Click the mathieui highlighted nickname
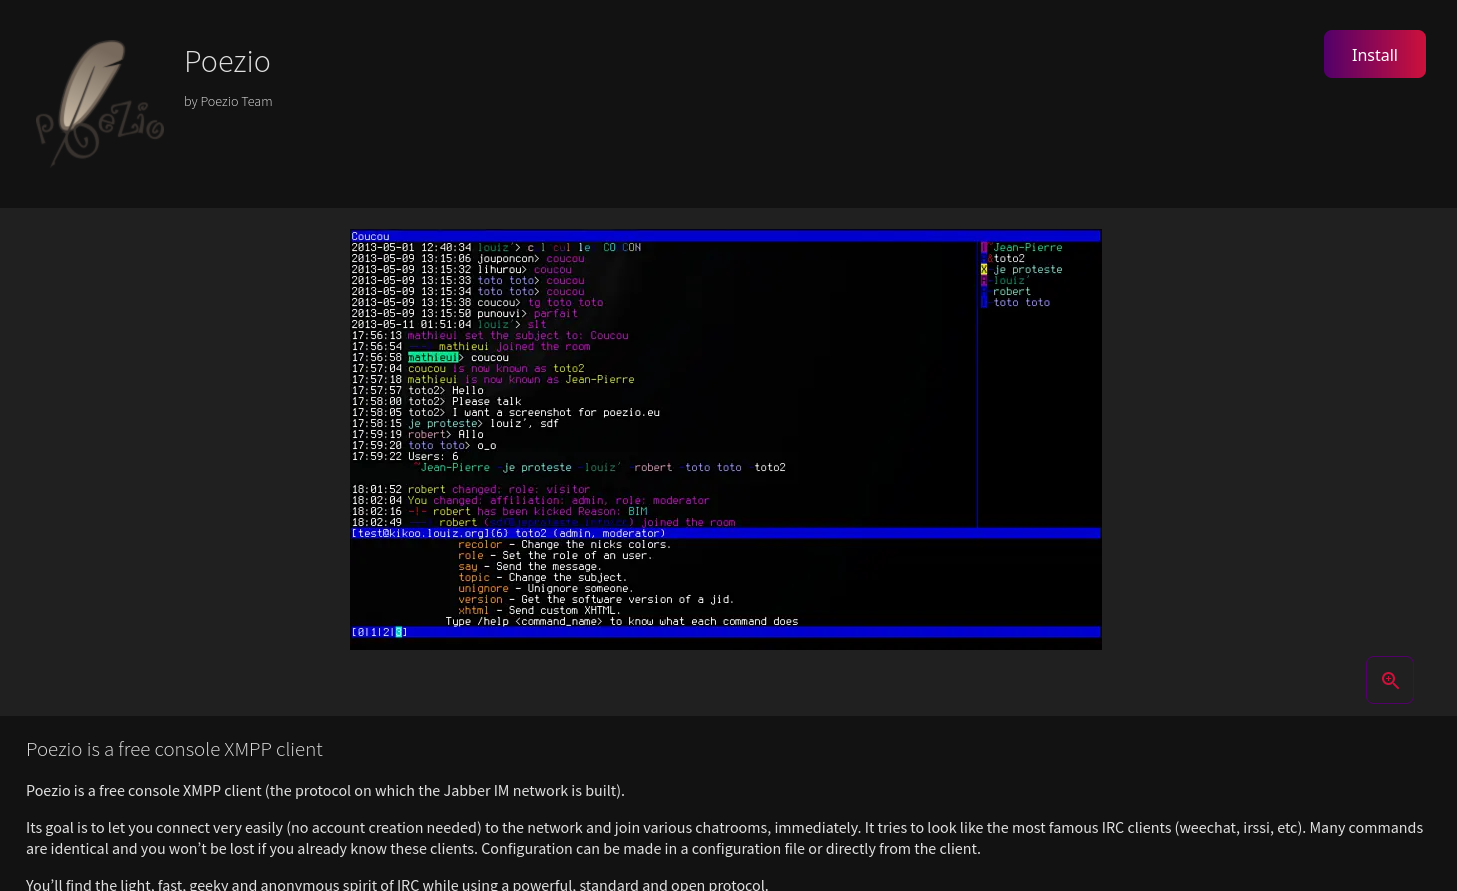 432,357
